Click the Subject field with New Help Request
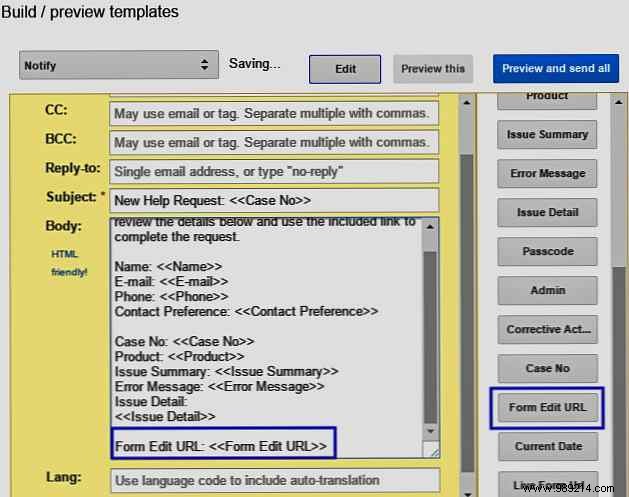Image resolution: width=629 pixels, height=497 pixels. tap(273, 200)
